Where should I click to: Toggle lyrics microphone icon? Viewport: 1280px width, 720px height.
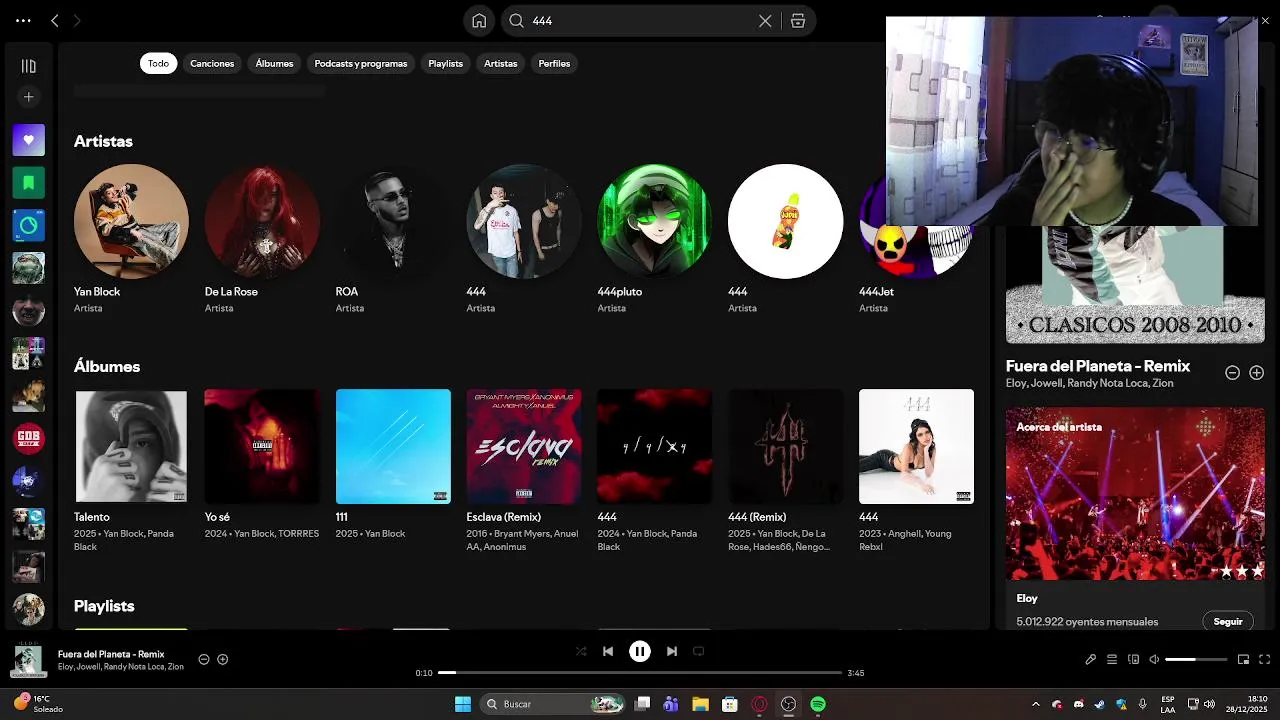click(1091, 659)
